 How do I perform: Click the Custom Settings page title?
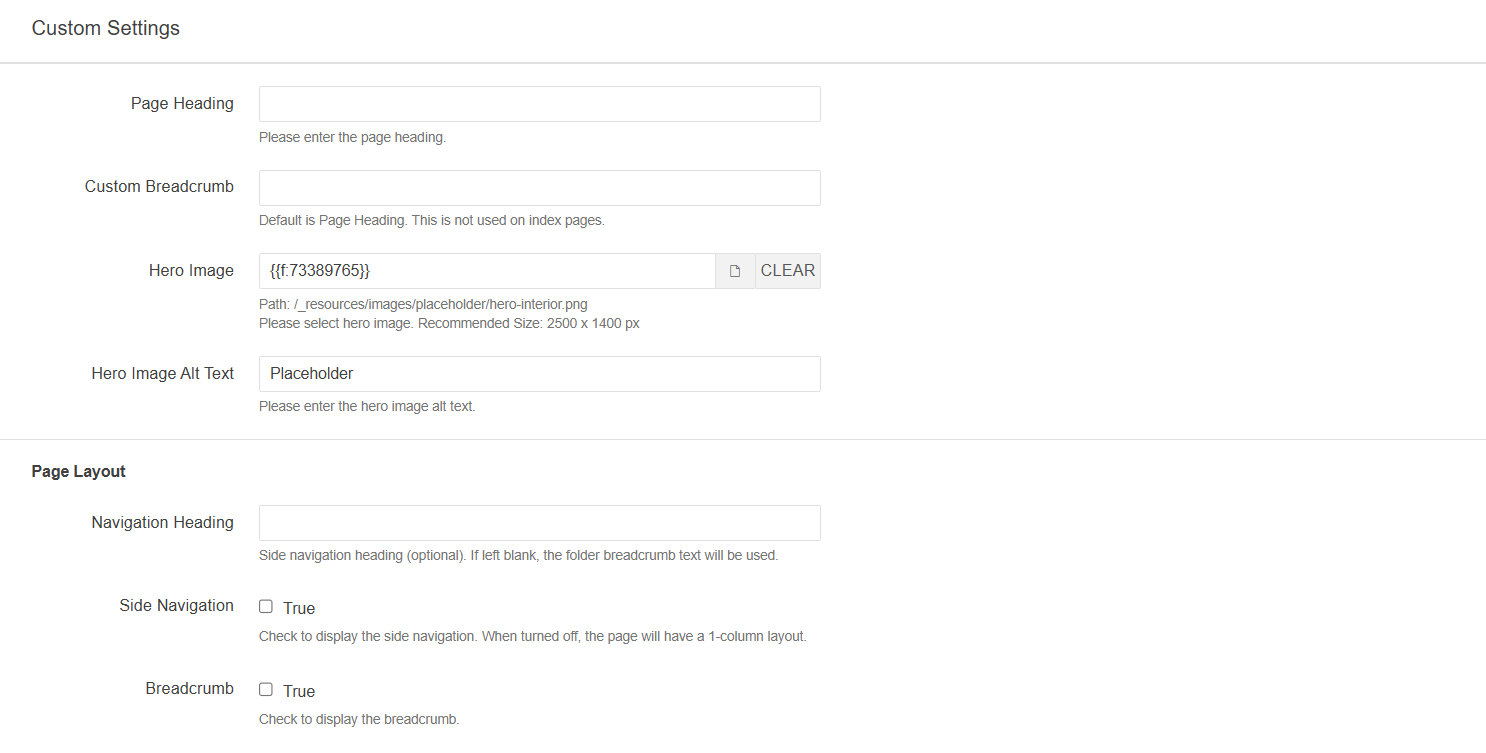point(105,28)
